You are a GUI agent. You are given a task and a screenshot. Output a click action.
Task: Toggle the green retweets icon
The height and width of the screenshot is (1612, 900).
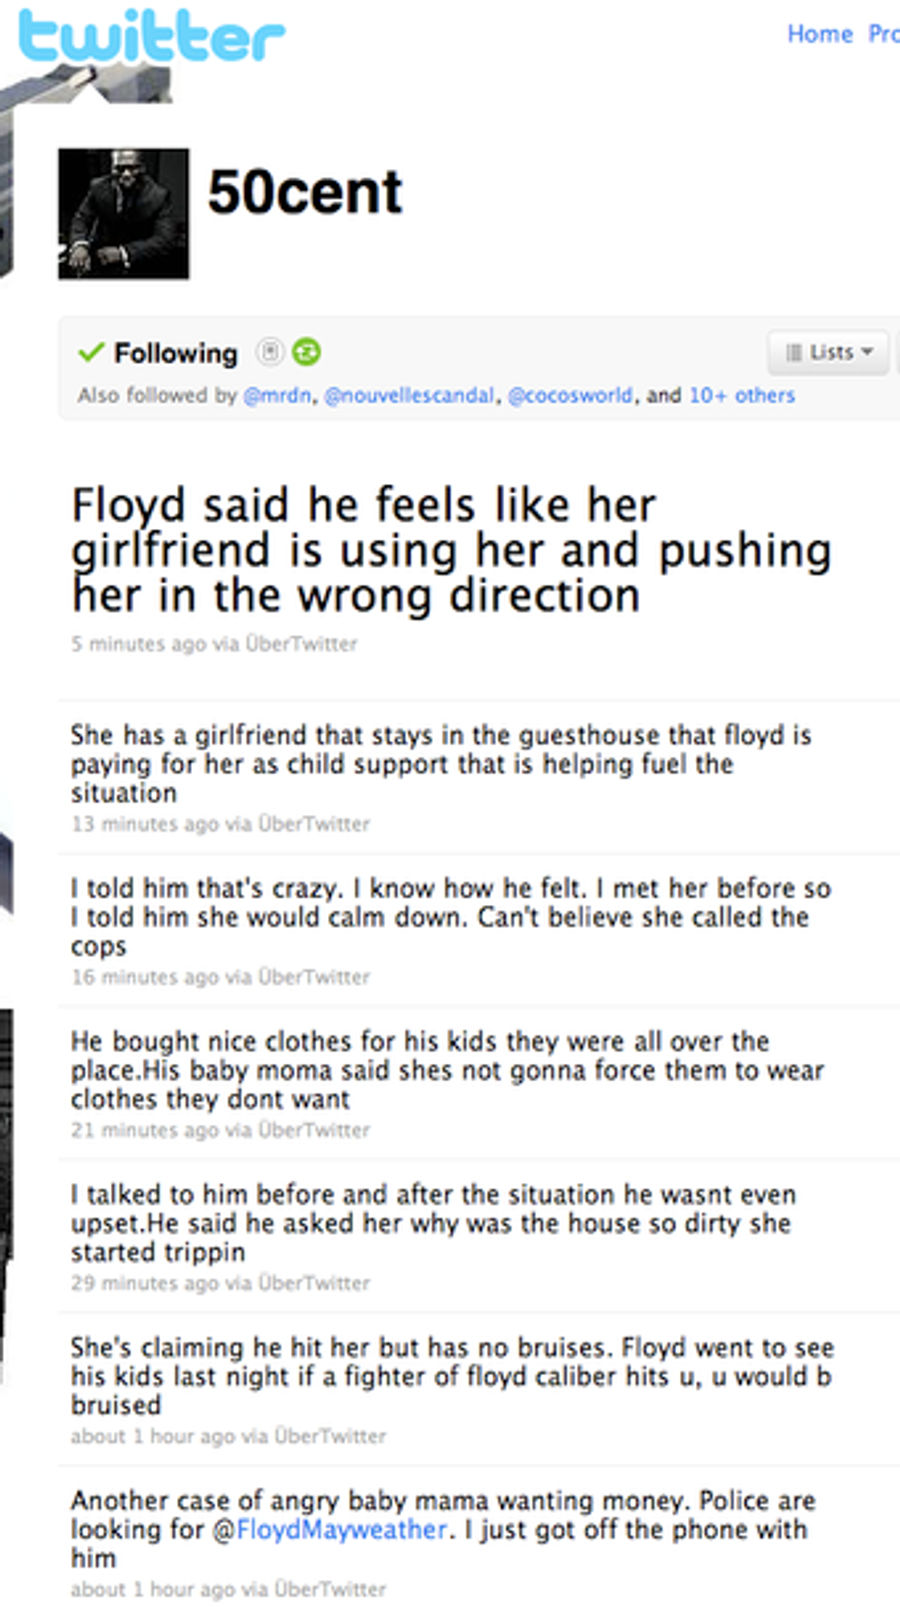tap(306, 352)
